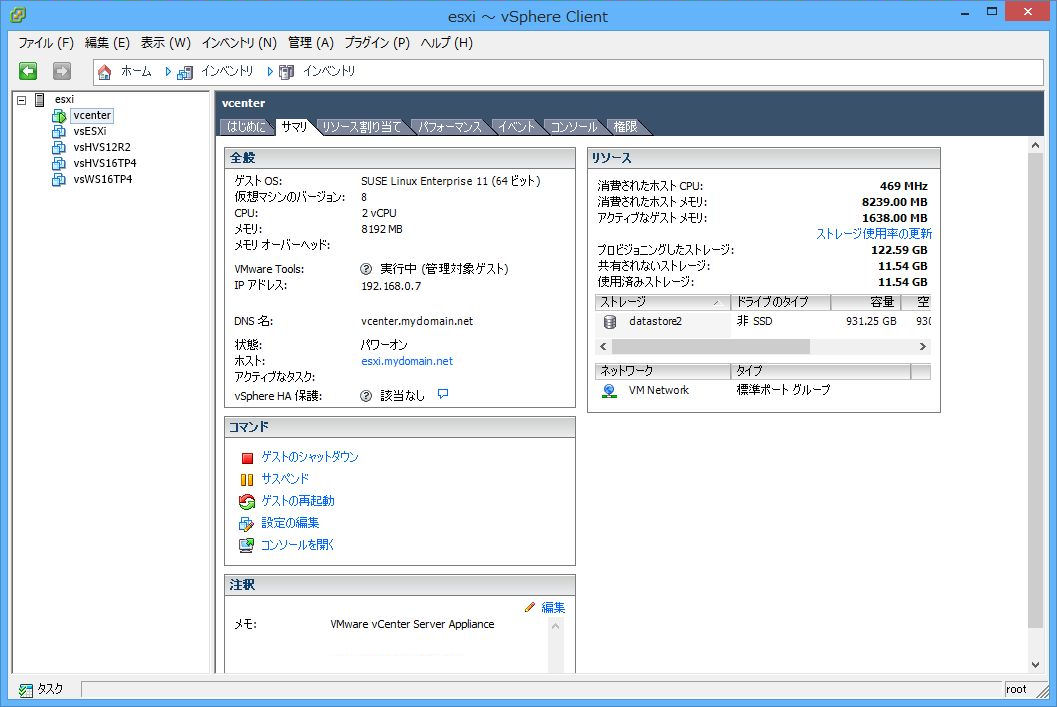Click first inventory icon in breadcrumb
The width and height of the screenshot is (1057, 707).
pos(185,72)
